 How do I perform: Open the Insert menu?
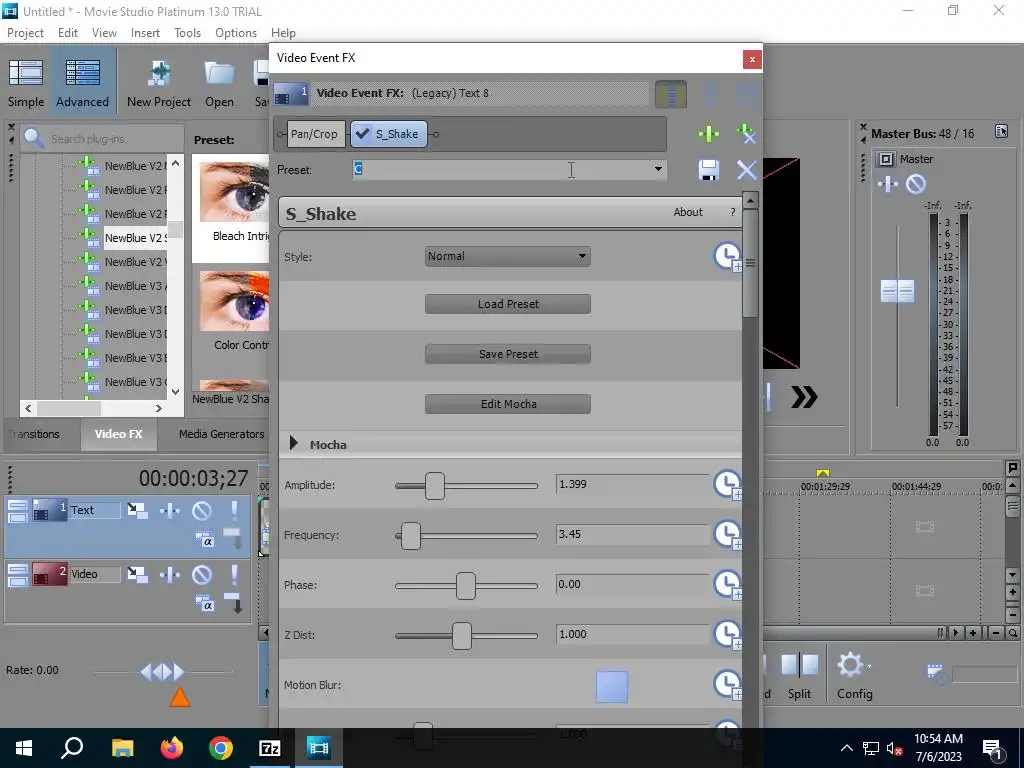point(145,33)
